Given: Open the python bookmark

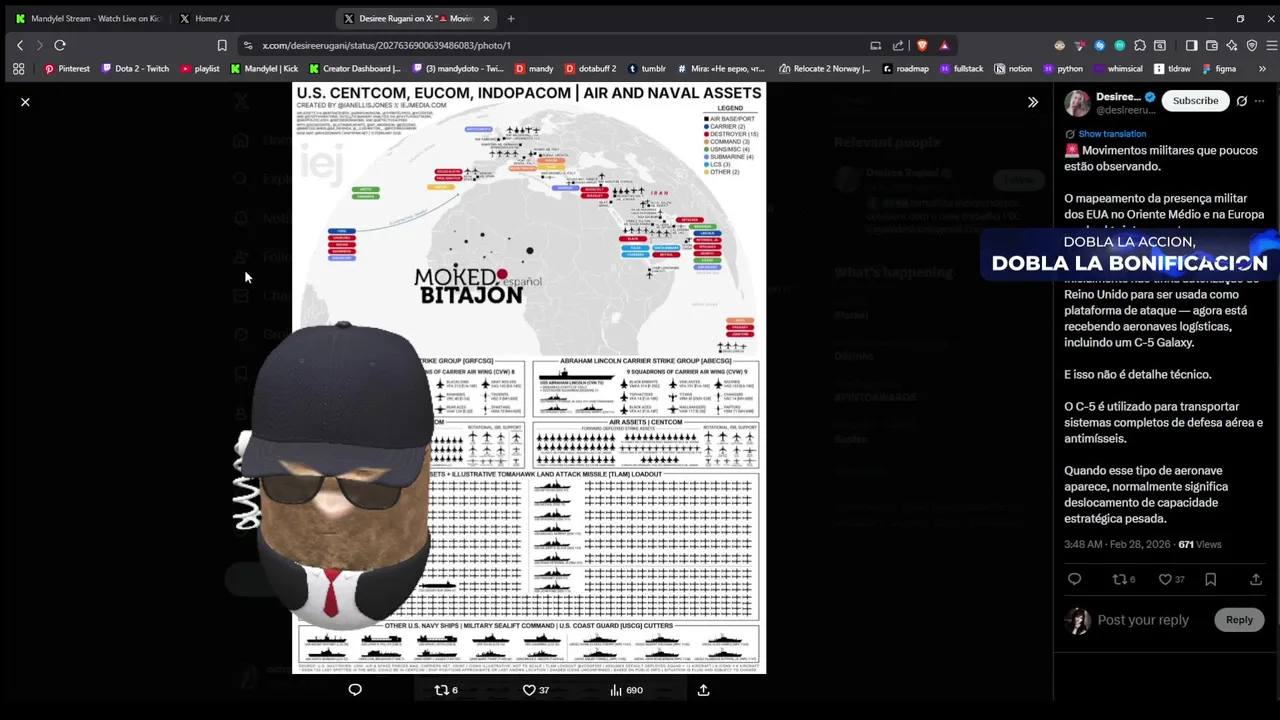Looking at the screenshot, I should [x=1063, y=69].
